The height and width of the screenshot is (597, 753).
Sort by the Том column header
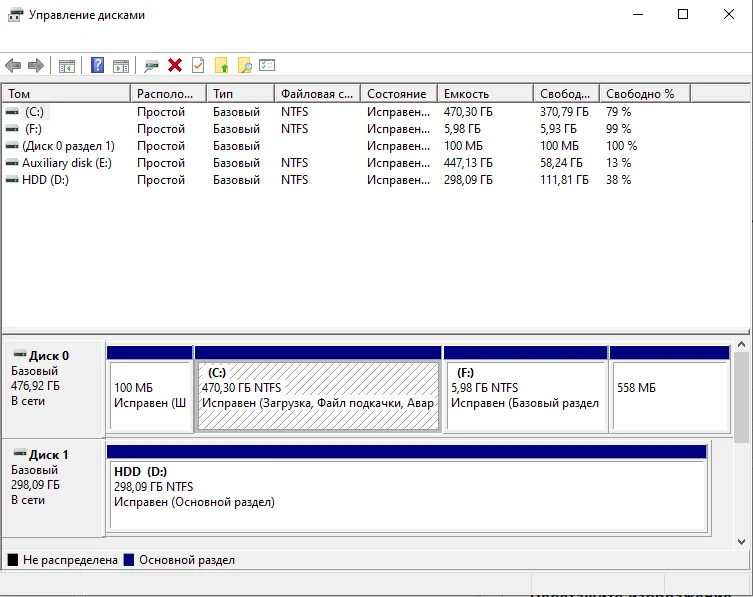click(x=66, y=94)
